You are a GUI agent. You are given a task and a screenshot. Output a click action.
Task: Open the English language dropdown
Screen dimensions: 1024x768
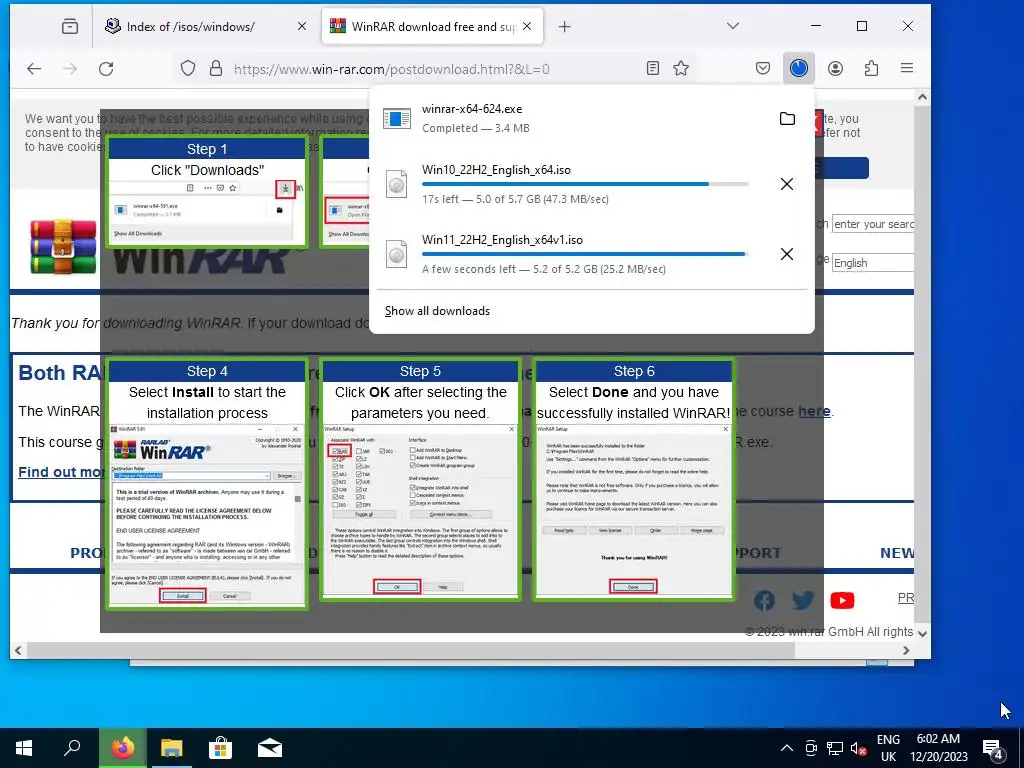(872, 263)
